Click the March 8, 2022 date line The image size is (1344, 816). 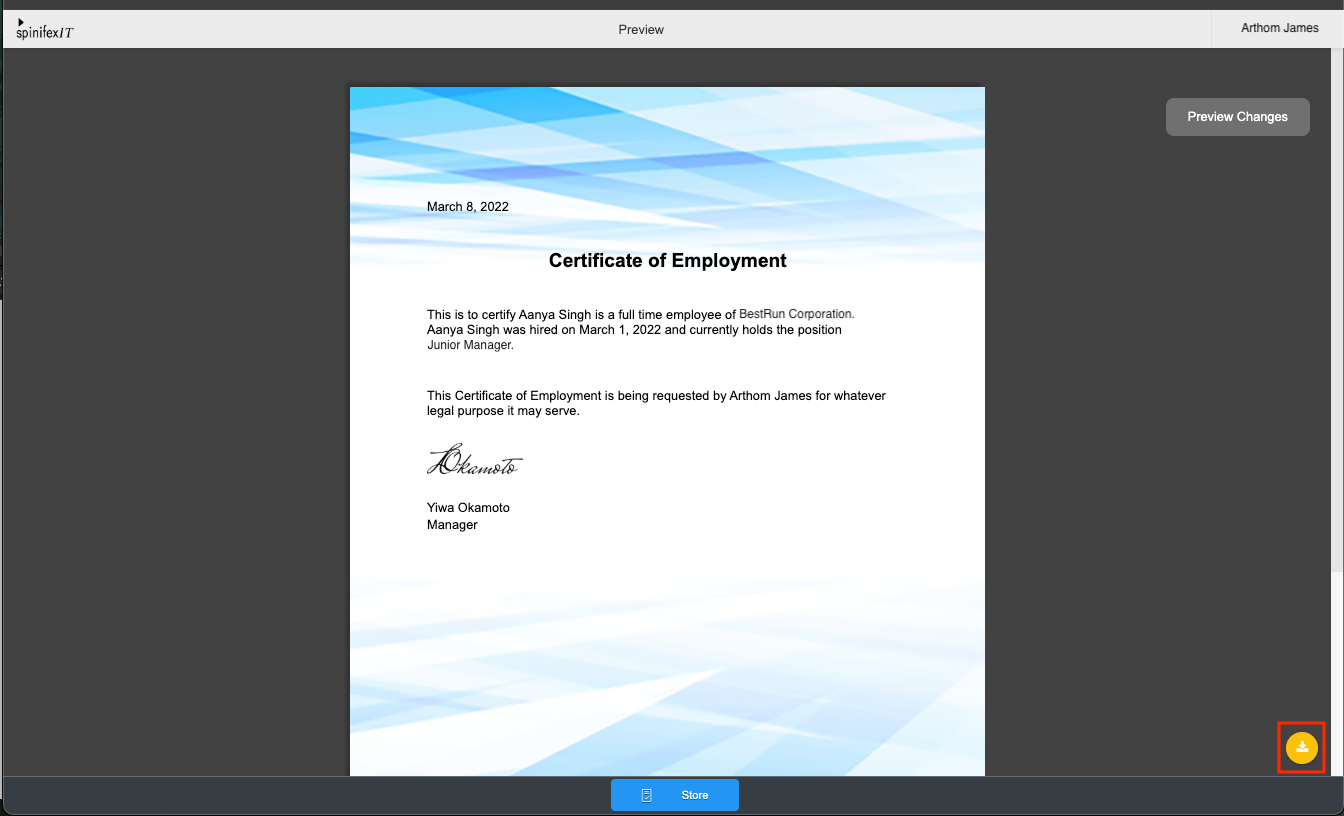pyautogui.click(x=467, y=207)
